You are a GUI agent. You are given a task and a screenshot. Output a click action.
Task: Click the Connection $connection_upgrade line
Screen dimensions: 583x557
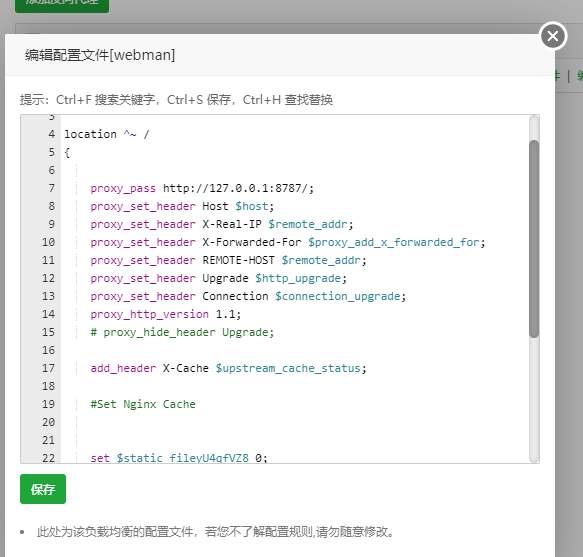[248, 296]
